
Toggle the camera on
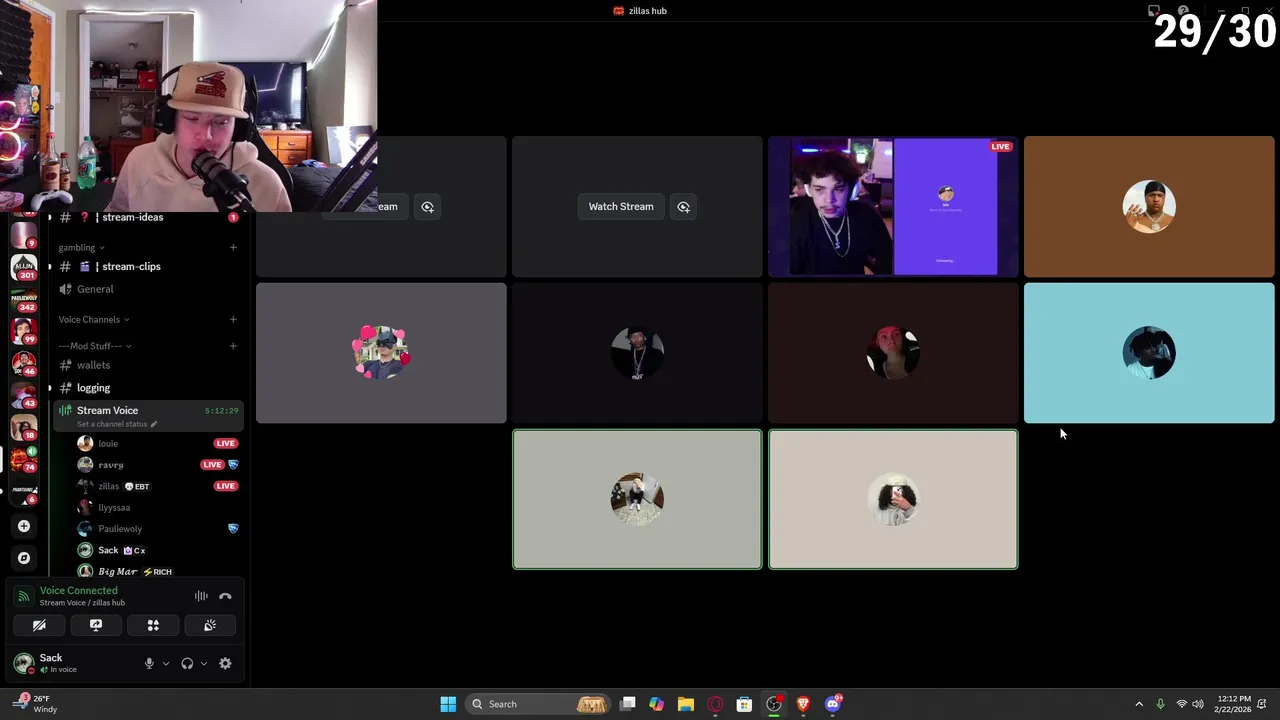[x=39, y=625]
